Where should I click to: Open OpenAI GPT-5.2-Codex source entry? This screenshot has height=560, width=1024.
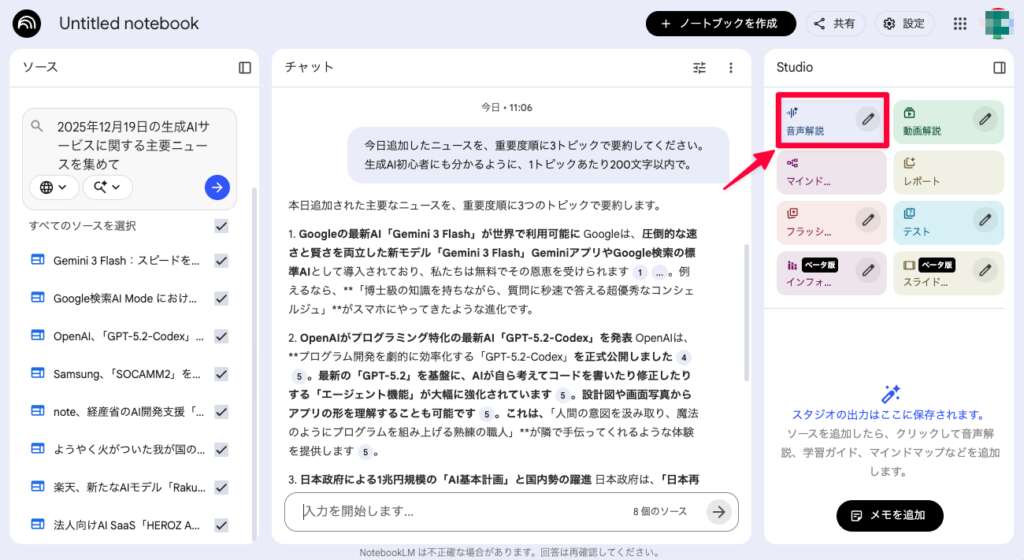(129, 336)
